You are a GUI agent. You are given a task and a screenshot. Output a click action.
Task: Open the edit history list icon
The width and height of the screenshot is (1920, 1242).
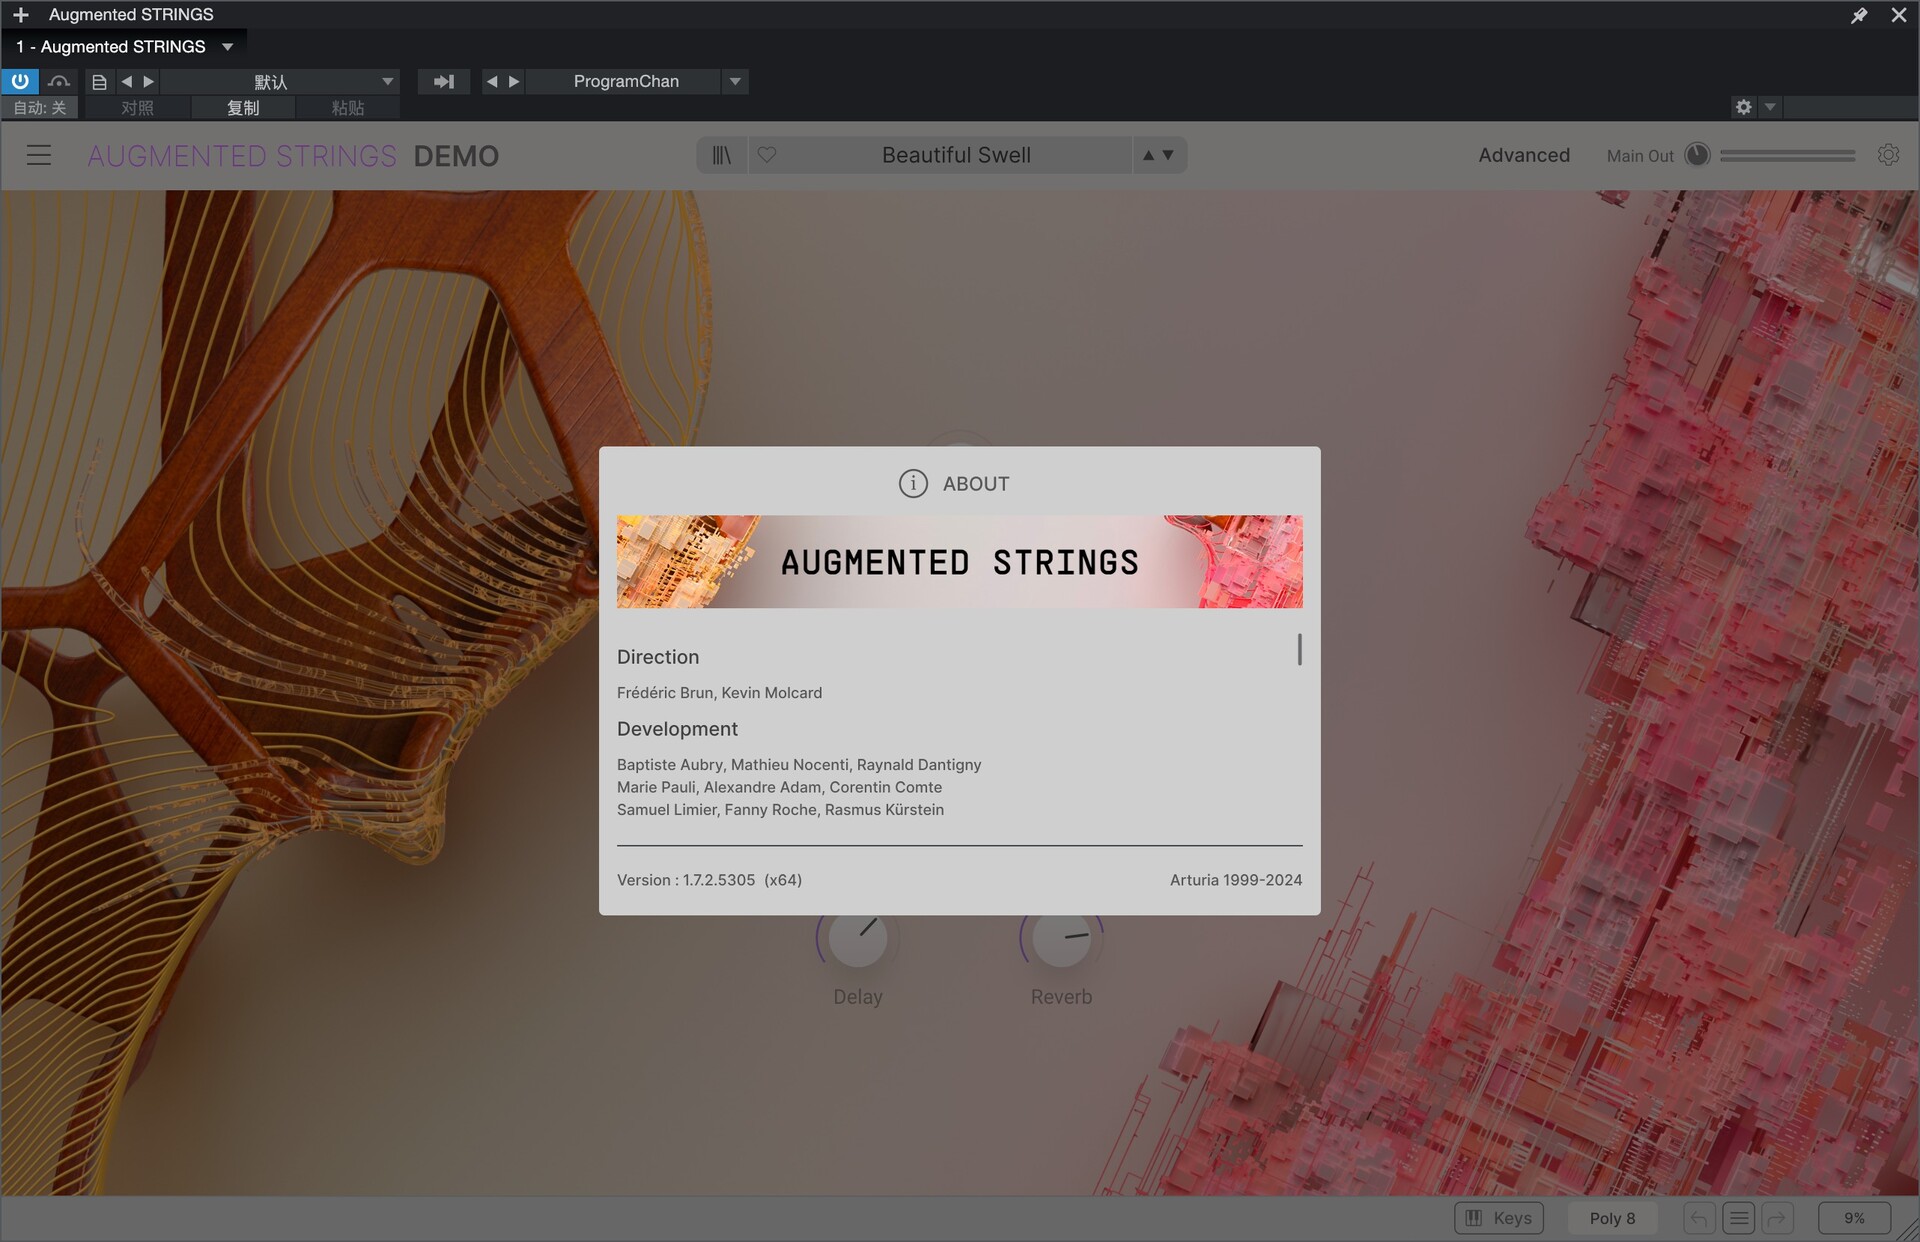pyautogui.click(x=1739, y=1218)
